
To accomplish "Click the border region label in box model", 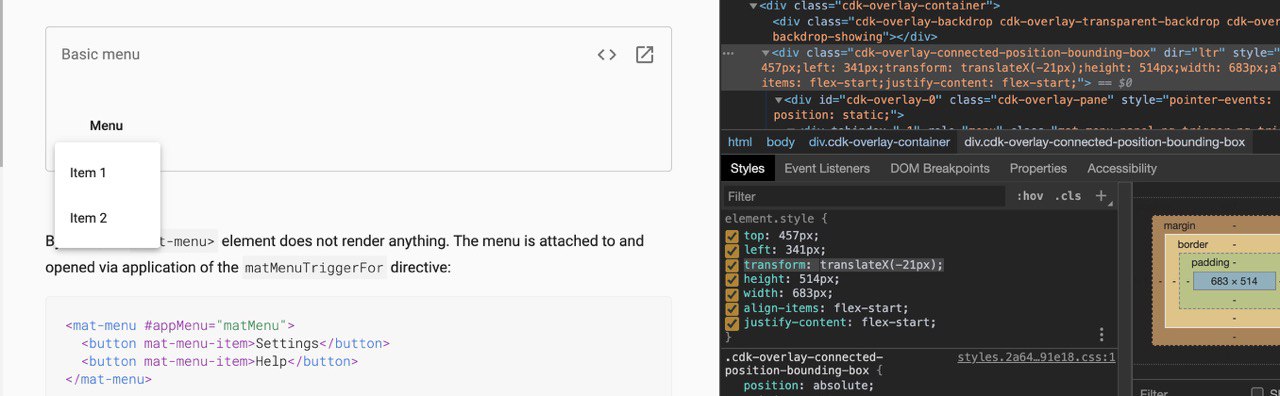I will [x=1193, y=244].
